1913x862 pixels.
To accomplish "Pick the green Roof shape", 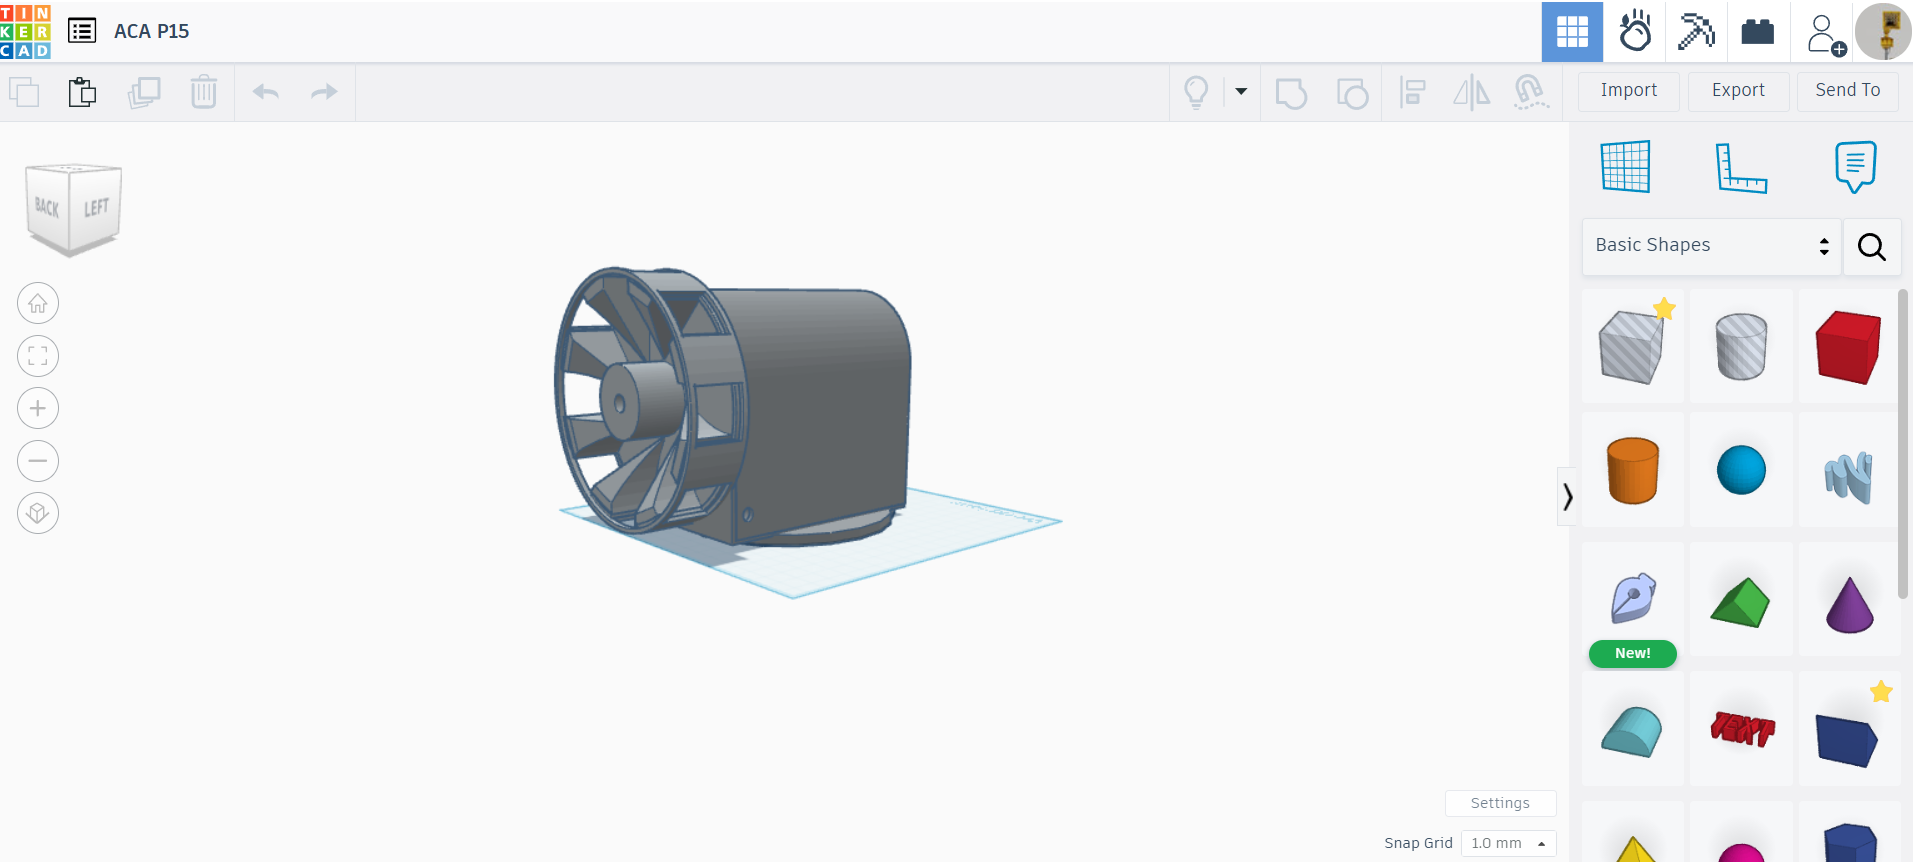I will pos(1741,601).
